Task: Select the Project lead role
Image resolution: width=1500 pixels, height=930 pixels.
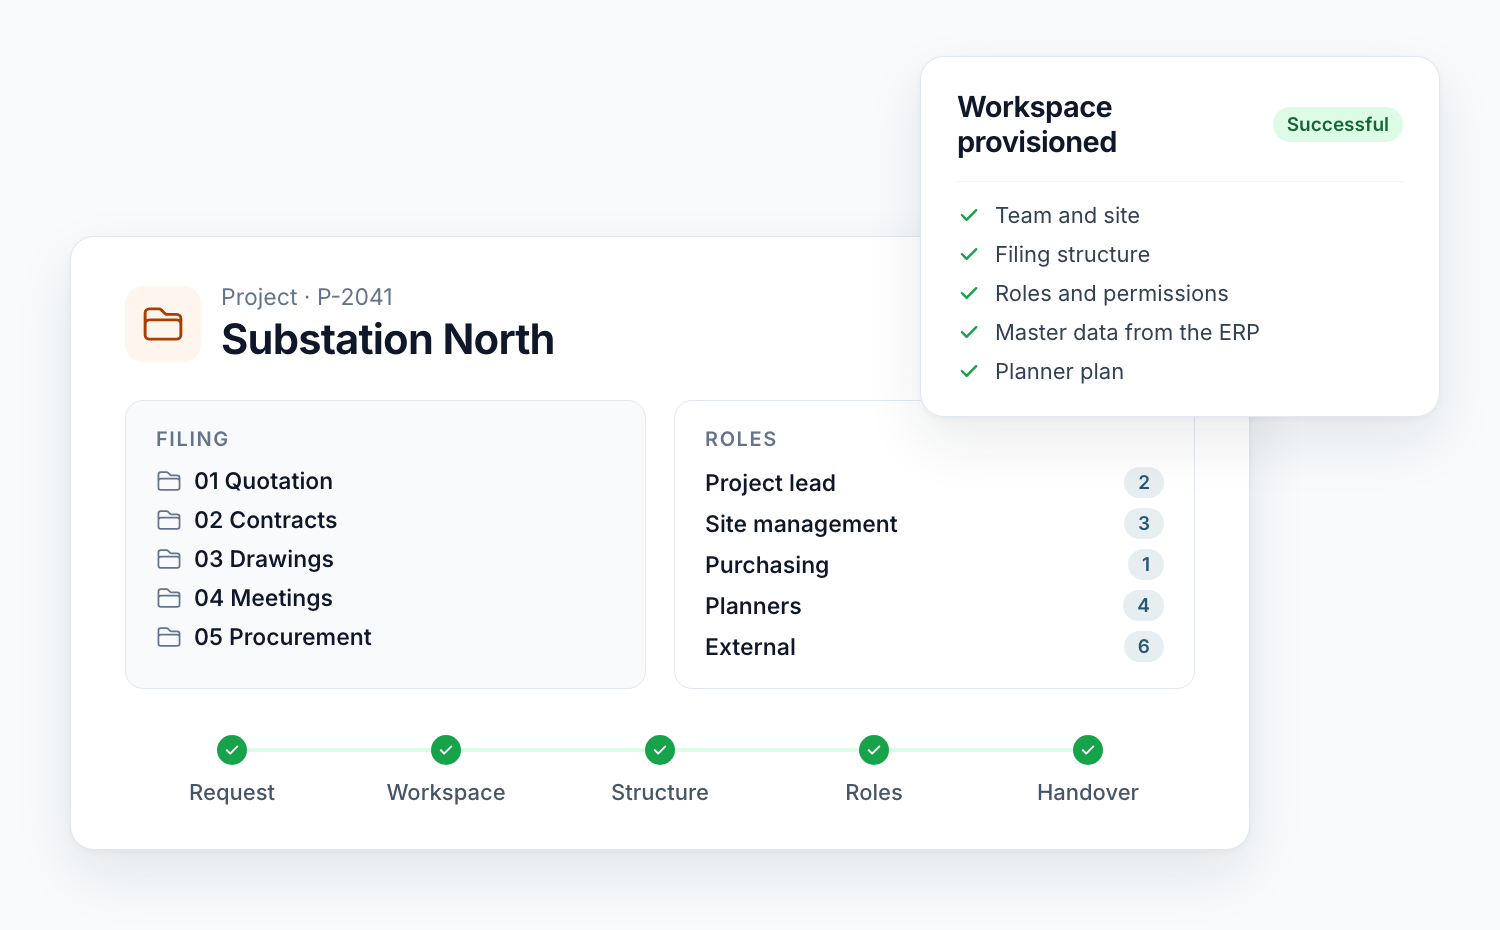Action: [770, 483]
